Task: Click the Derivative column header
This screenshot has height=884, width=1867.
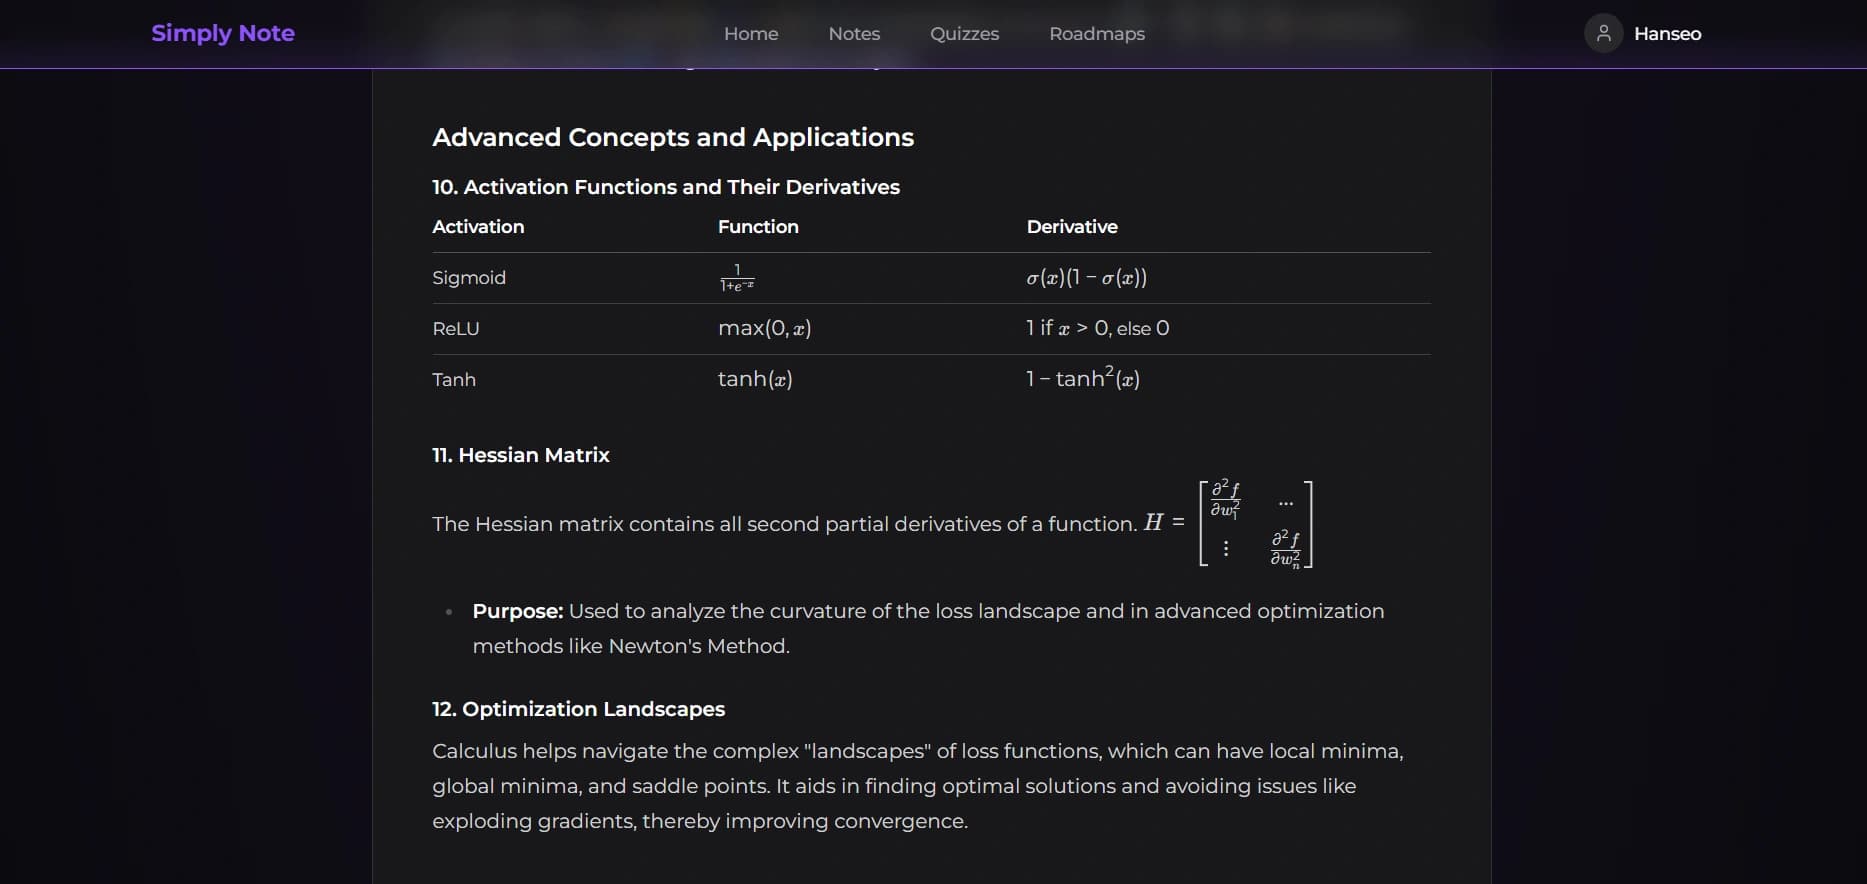Action: pos(1071,227)
